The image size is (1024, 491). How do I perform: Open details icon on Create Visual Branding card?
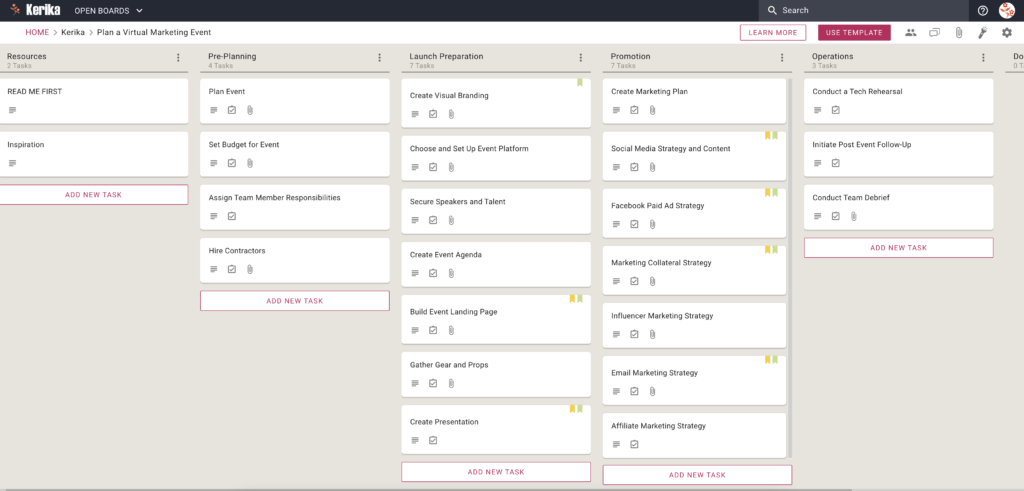click(415, 114)
